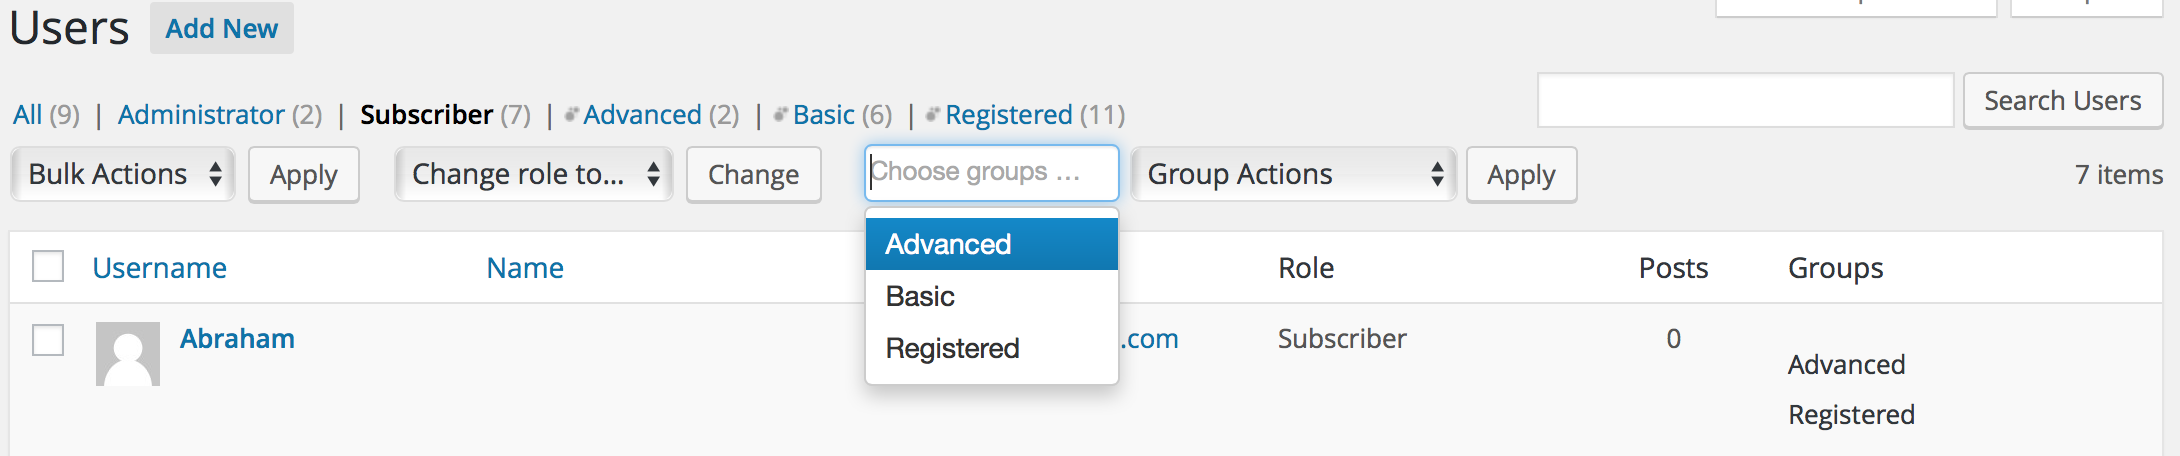Image resolution: width=2180 pixels, height=456 pixels.
Task: Click the Search Users button
Action: click(2063, 101)
